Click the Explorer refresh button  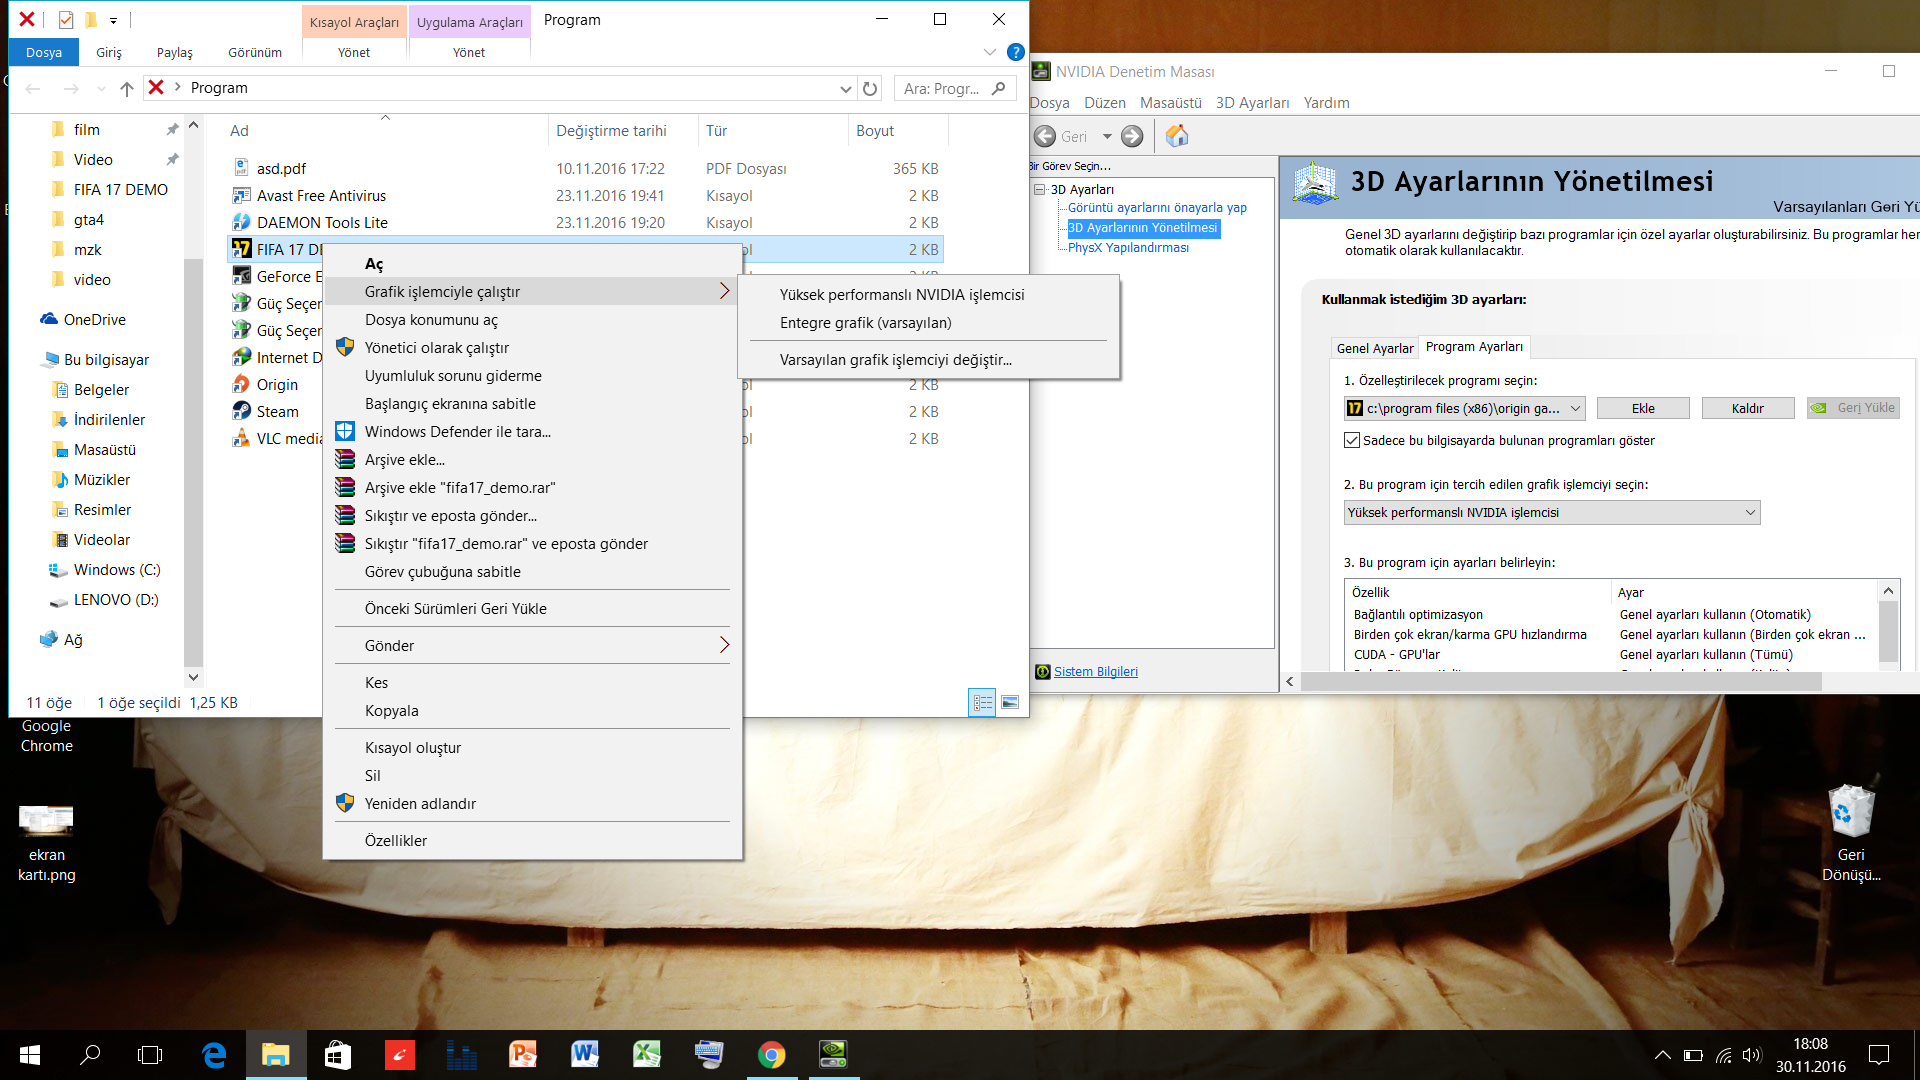[870, 88]
